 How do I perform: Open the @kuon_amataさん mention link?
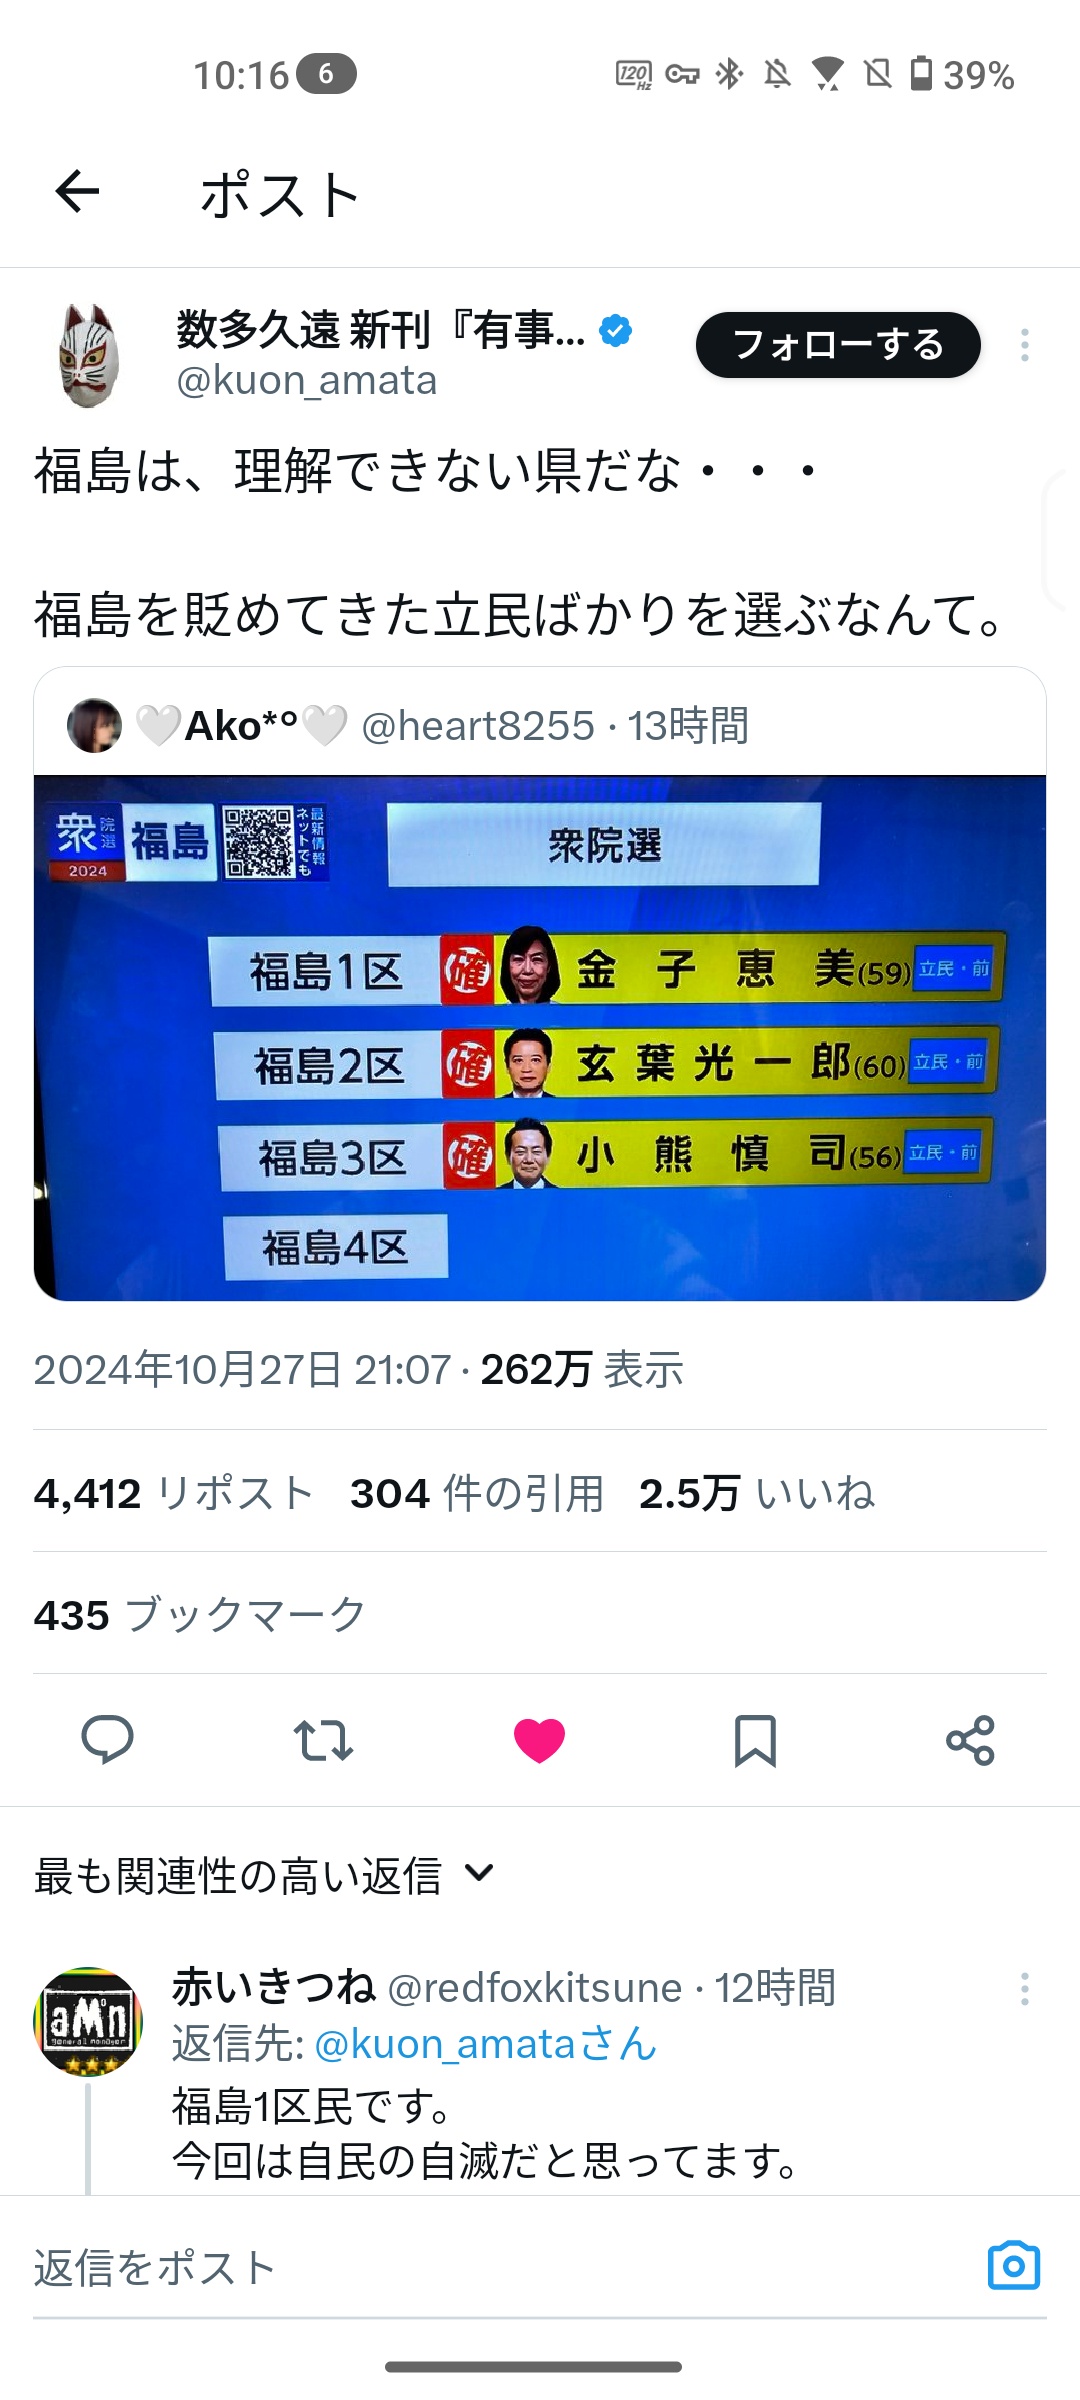coord(485,2044)
